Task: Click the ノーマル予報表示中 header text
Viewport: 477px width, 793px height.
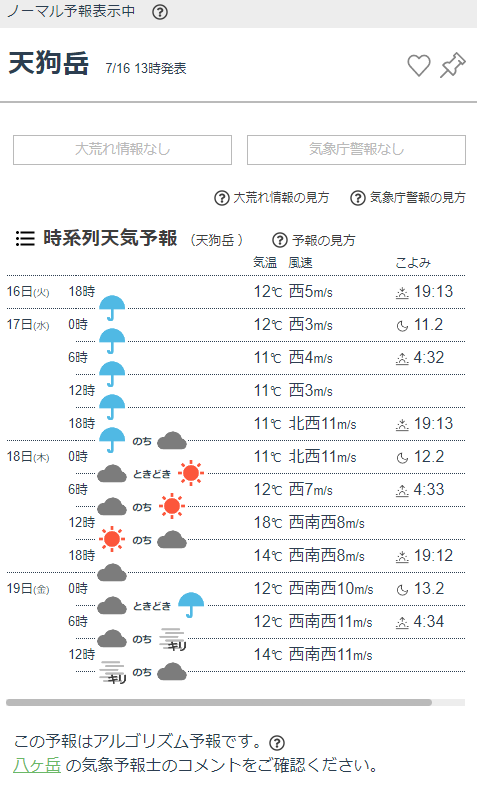Action: tap(71, 11)
